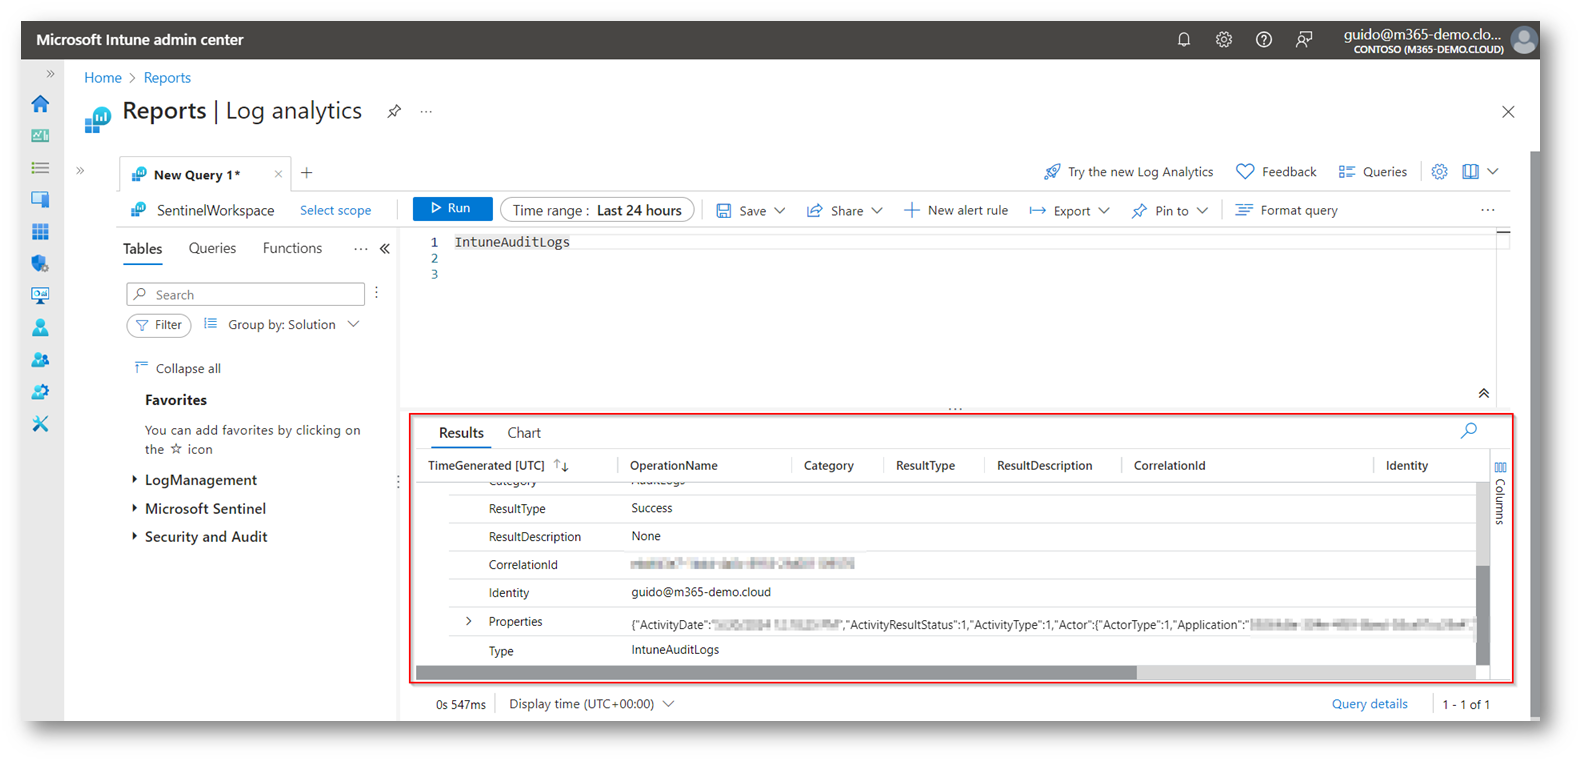Click the horizontal scrollbar in results

[776, 672]
